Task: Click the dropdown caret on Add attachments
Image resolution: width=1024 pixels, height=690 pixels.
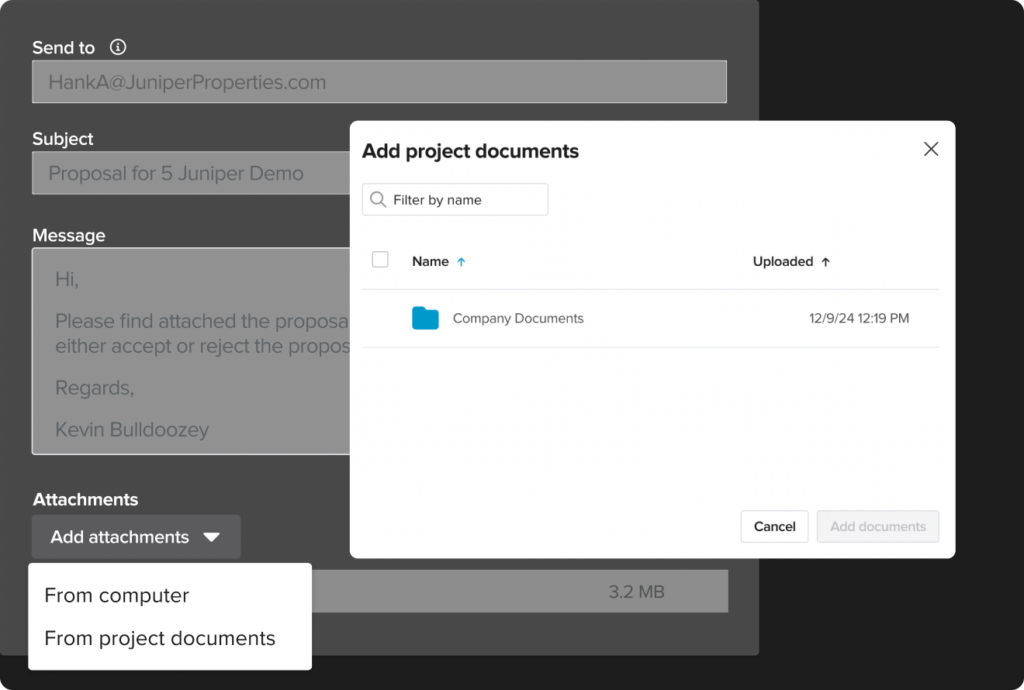Action: [x=211, y=537]
